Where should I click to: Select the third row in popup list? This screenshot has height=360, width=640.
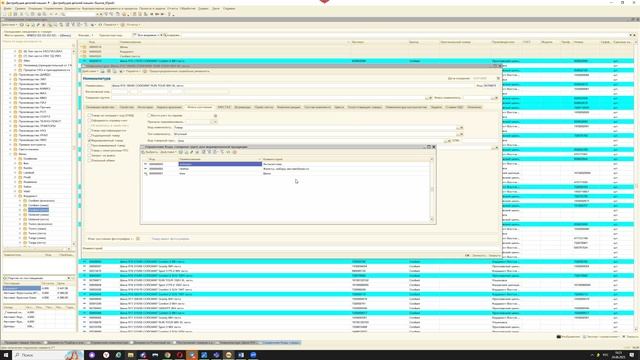[x=286, y=173]
